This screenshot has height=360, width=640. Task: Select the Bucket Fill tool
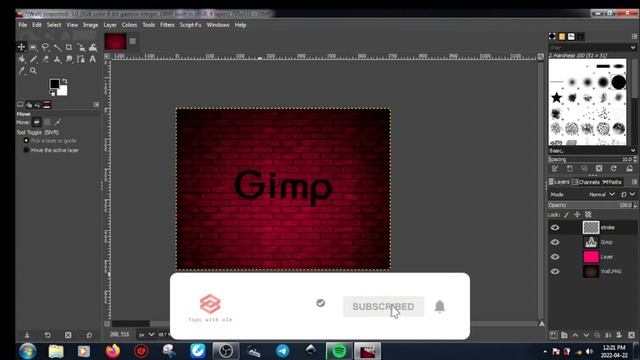click(x=21, y=59)
